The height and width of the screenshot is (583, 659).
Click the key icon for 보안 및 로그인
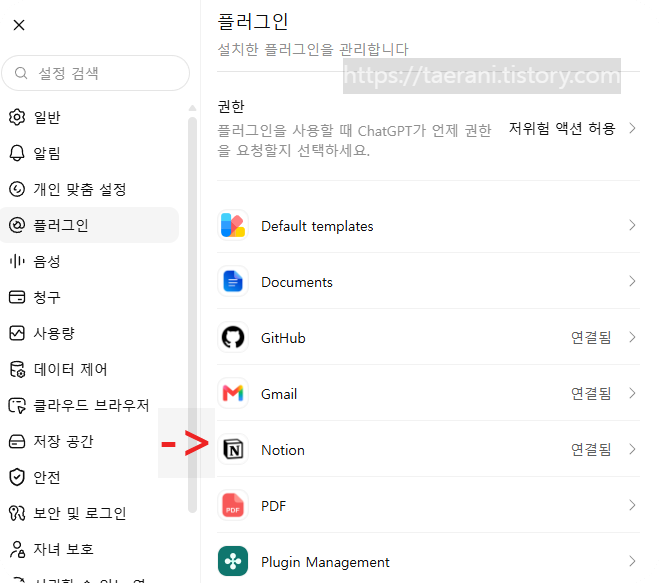pyautogui.click(x=17, y=513)
